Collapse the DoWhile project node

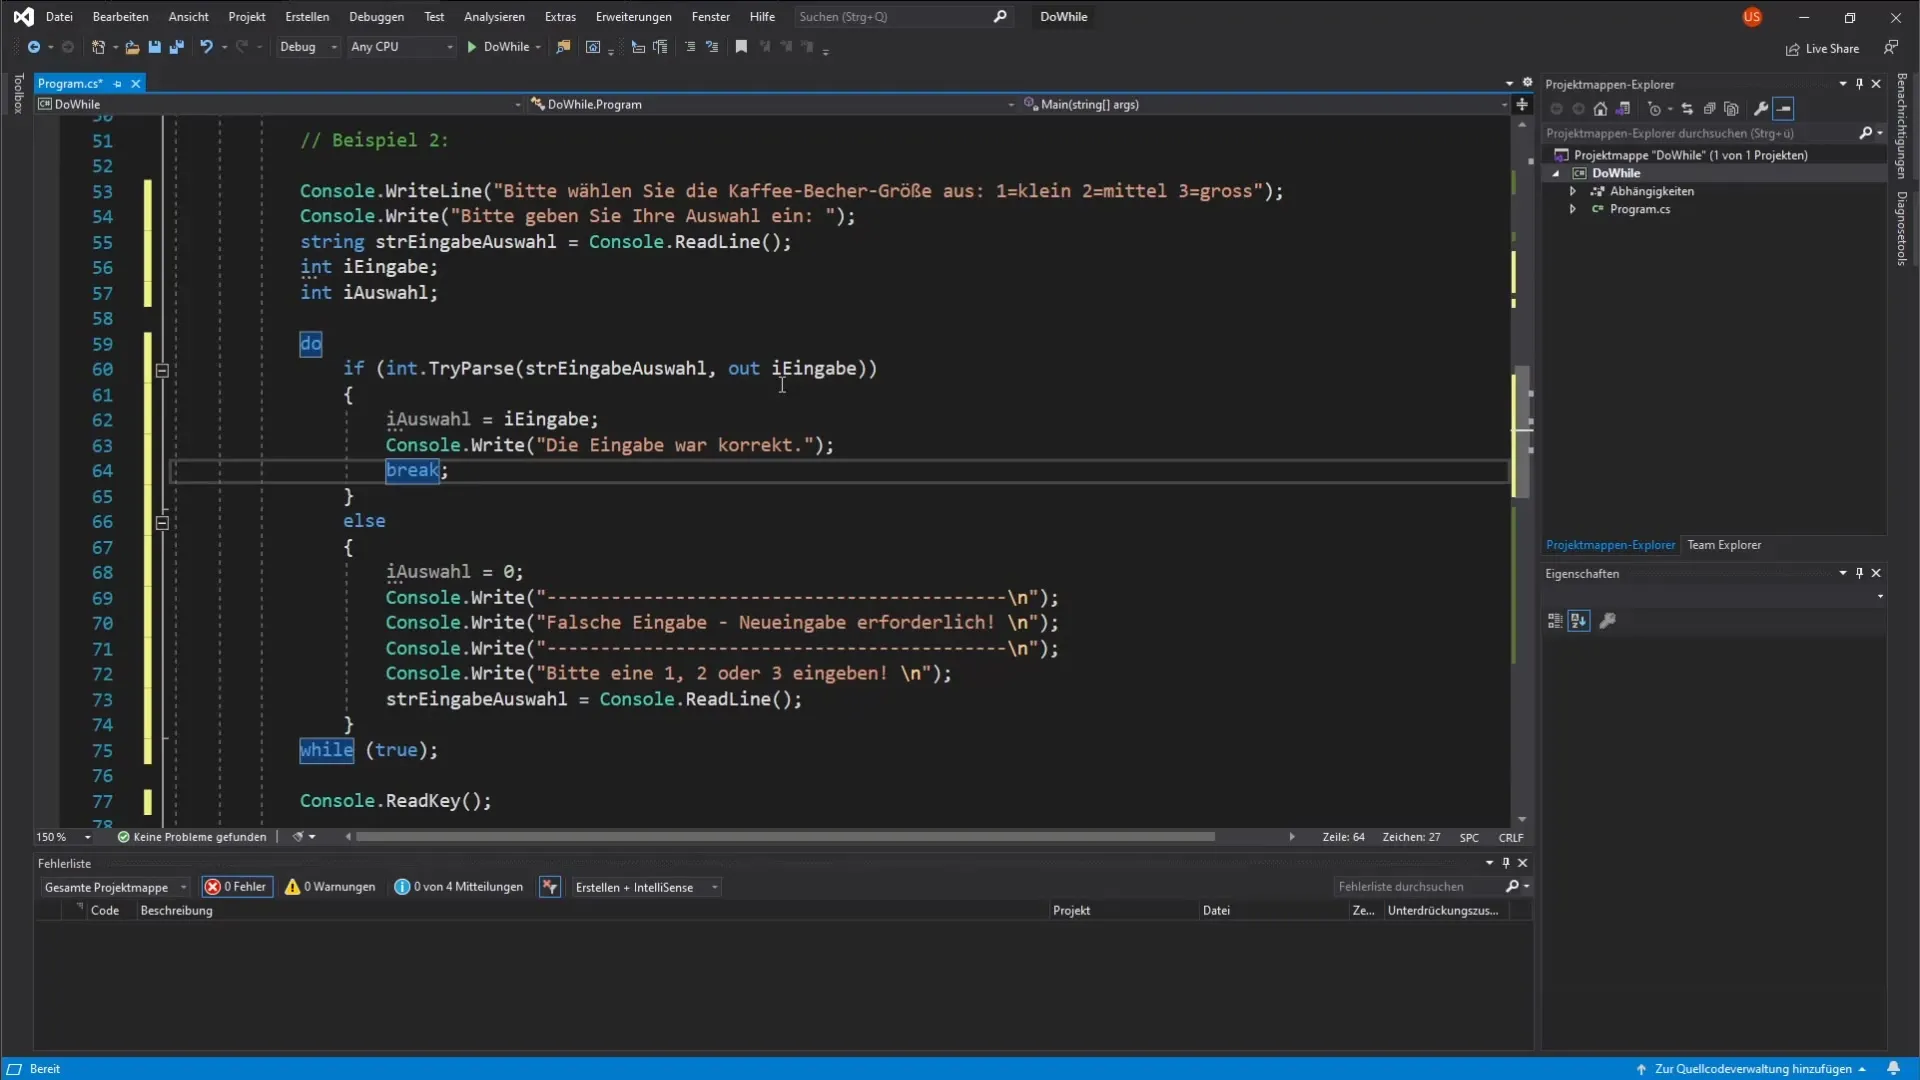click(1556, 173)
